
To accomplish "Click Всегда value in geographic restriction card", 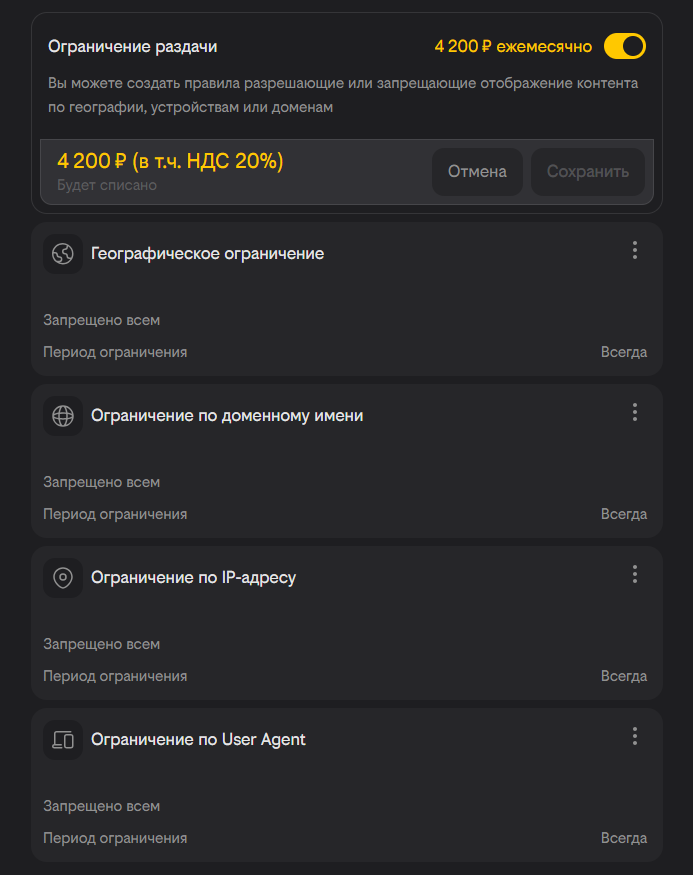I will pyautogui.click(x=624, y=352).
